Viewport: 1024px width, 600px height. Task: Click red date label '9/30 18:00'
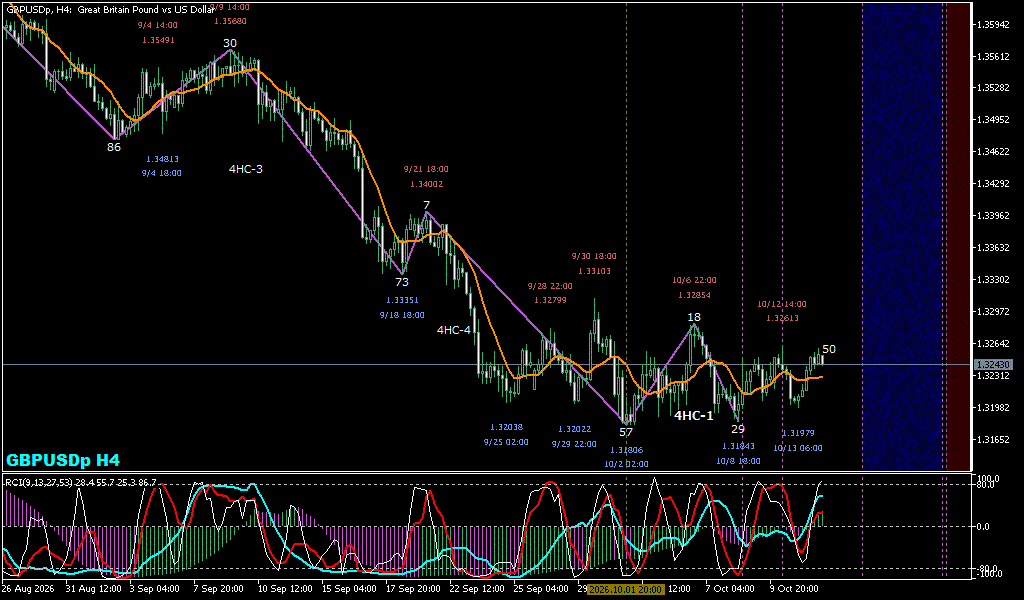tap(594, 256)
